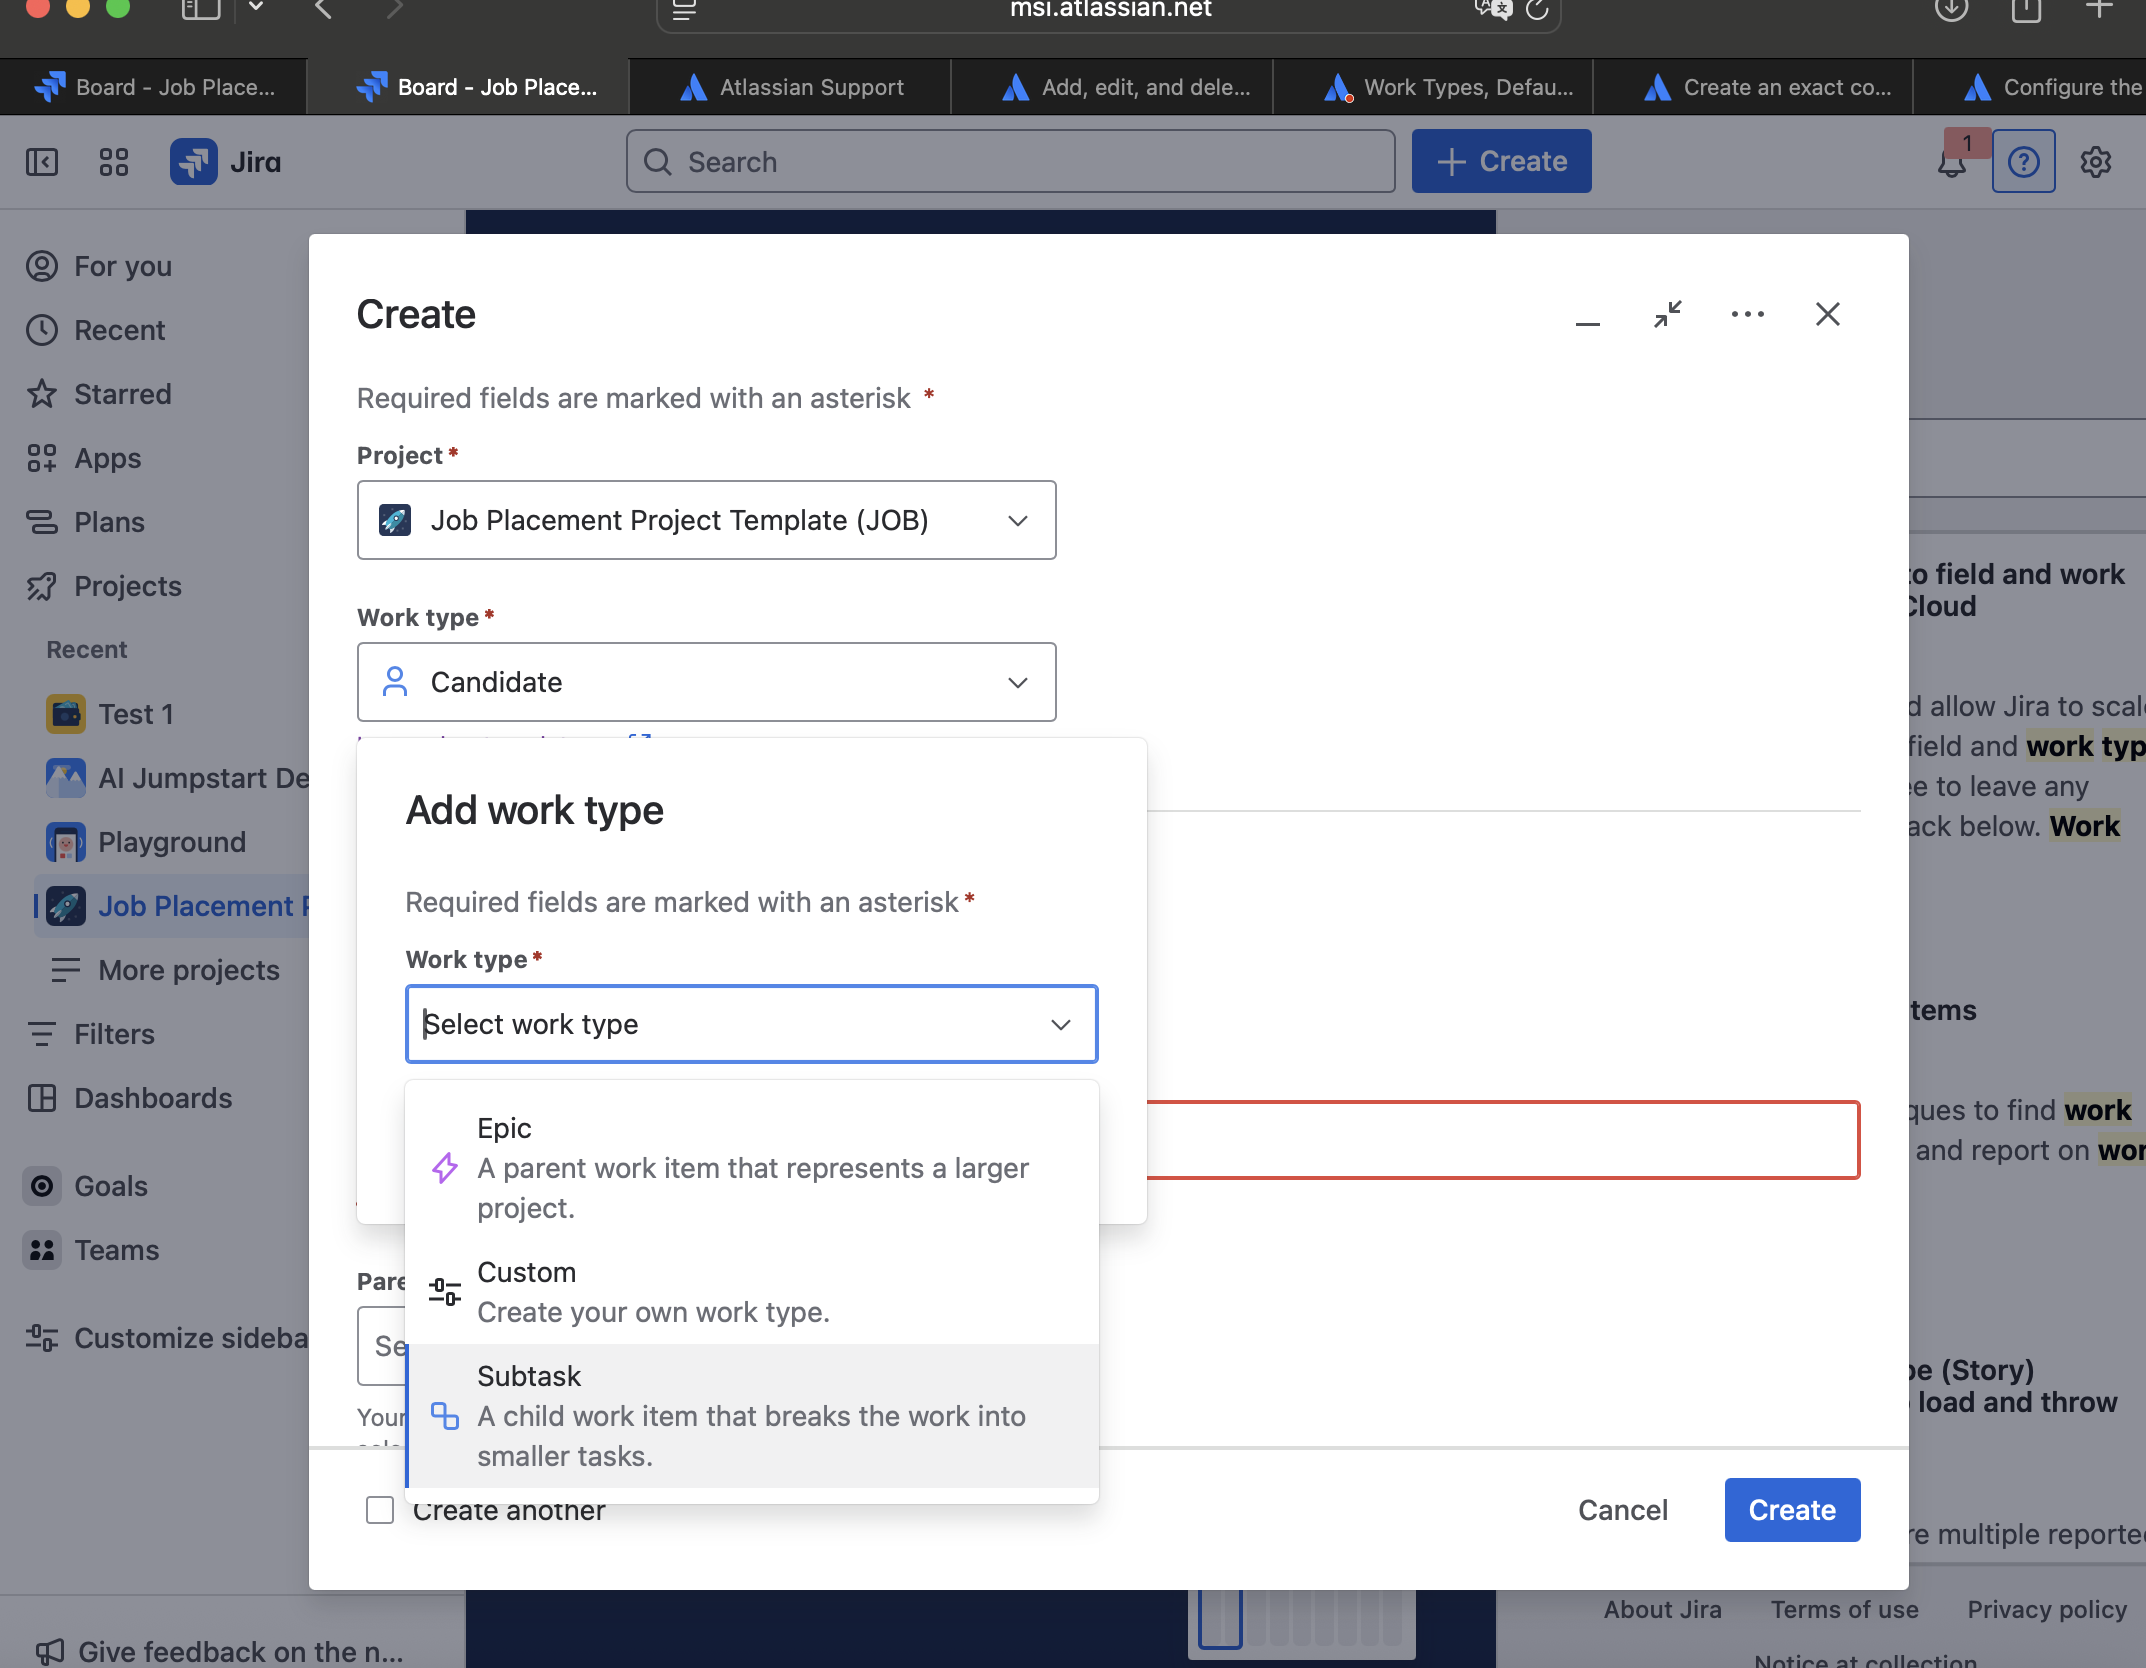
Task: Click the Search field
Action: click(x=1008, y=161)
